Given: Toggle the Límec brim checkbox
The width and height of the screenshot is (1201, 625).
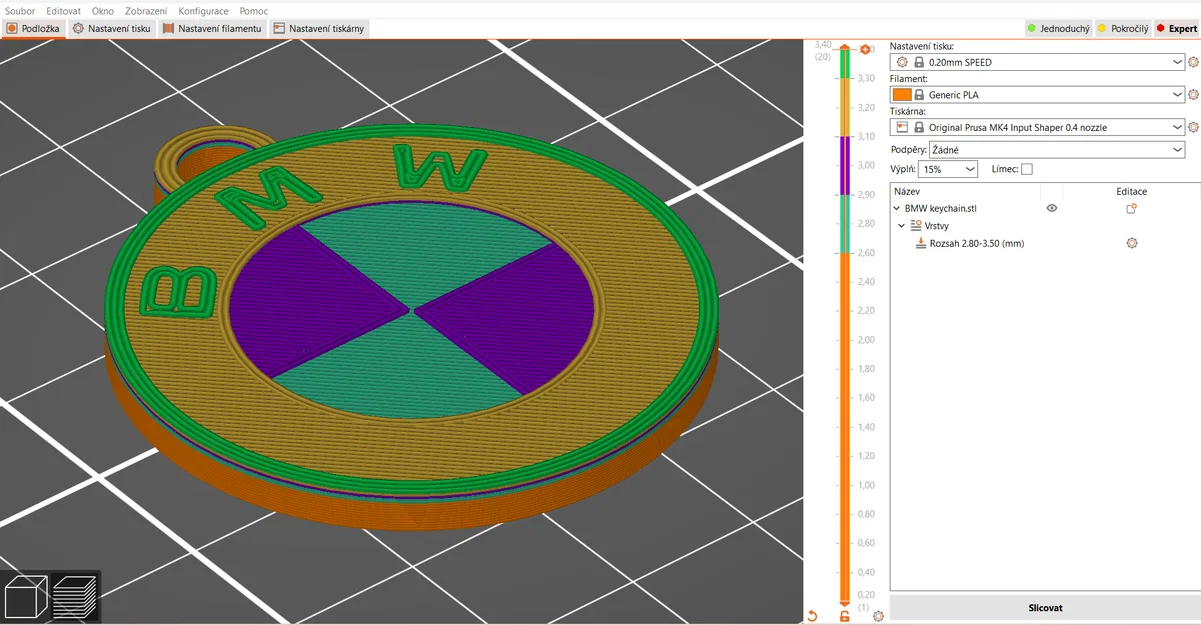Looking at the screenshot, I should coord(1027,170).
